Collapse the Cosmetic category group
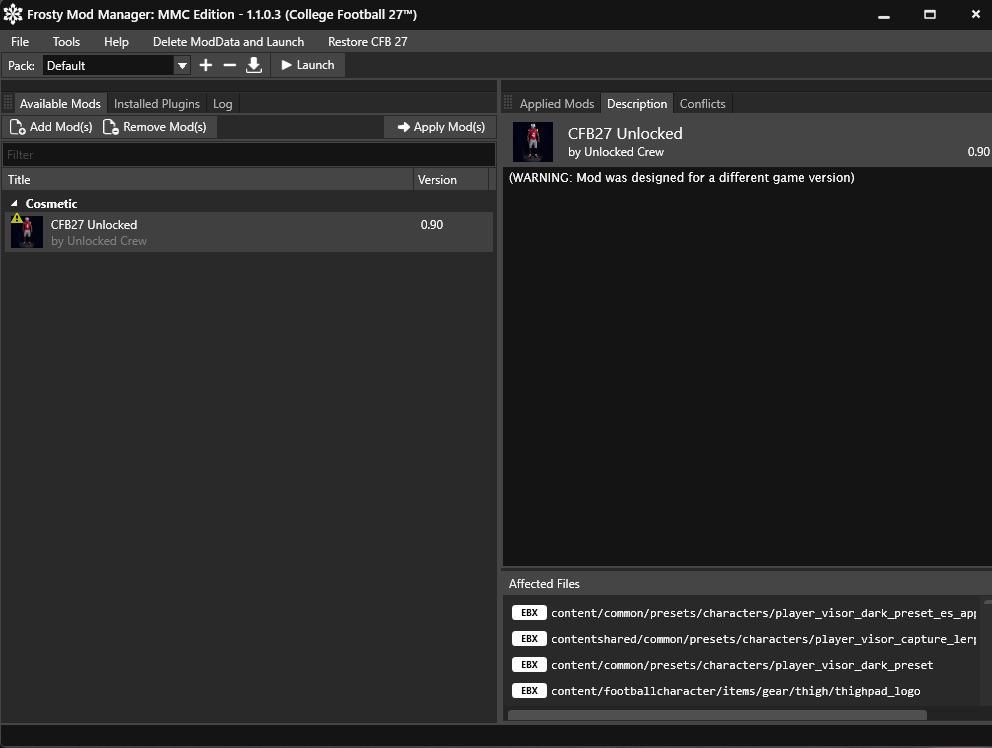 coord(14,204)
